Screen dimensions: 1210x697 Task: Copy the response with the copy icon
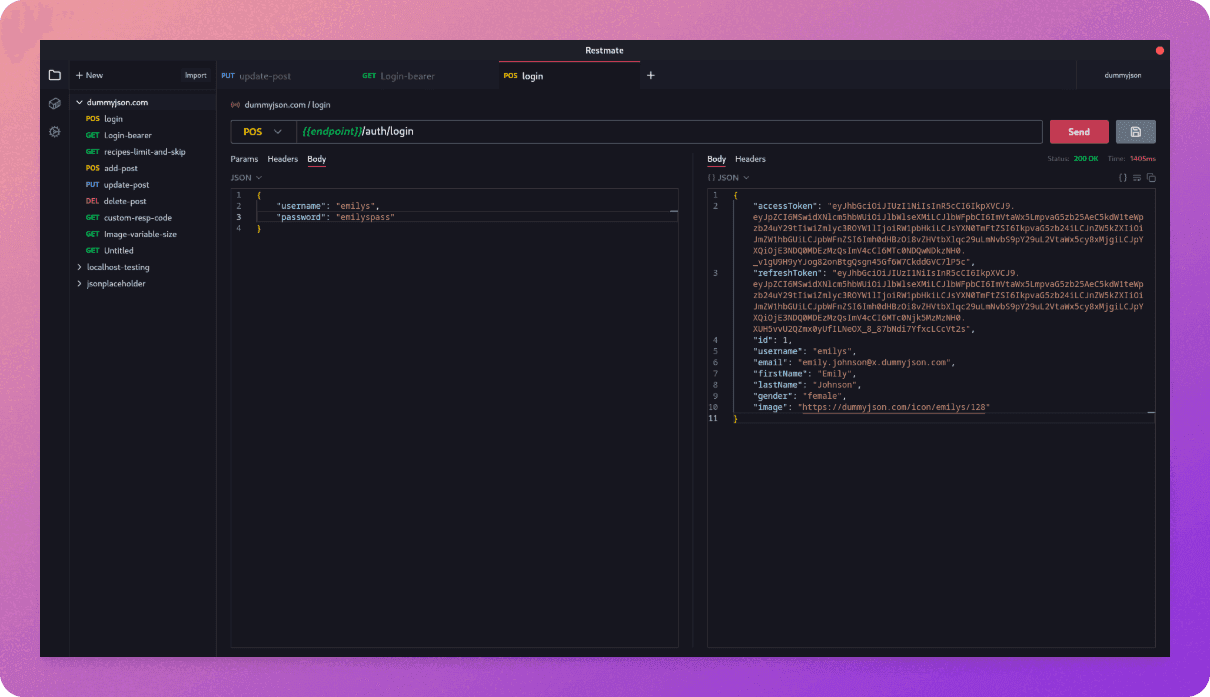pos(1151,177)
